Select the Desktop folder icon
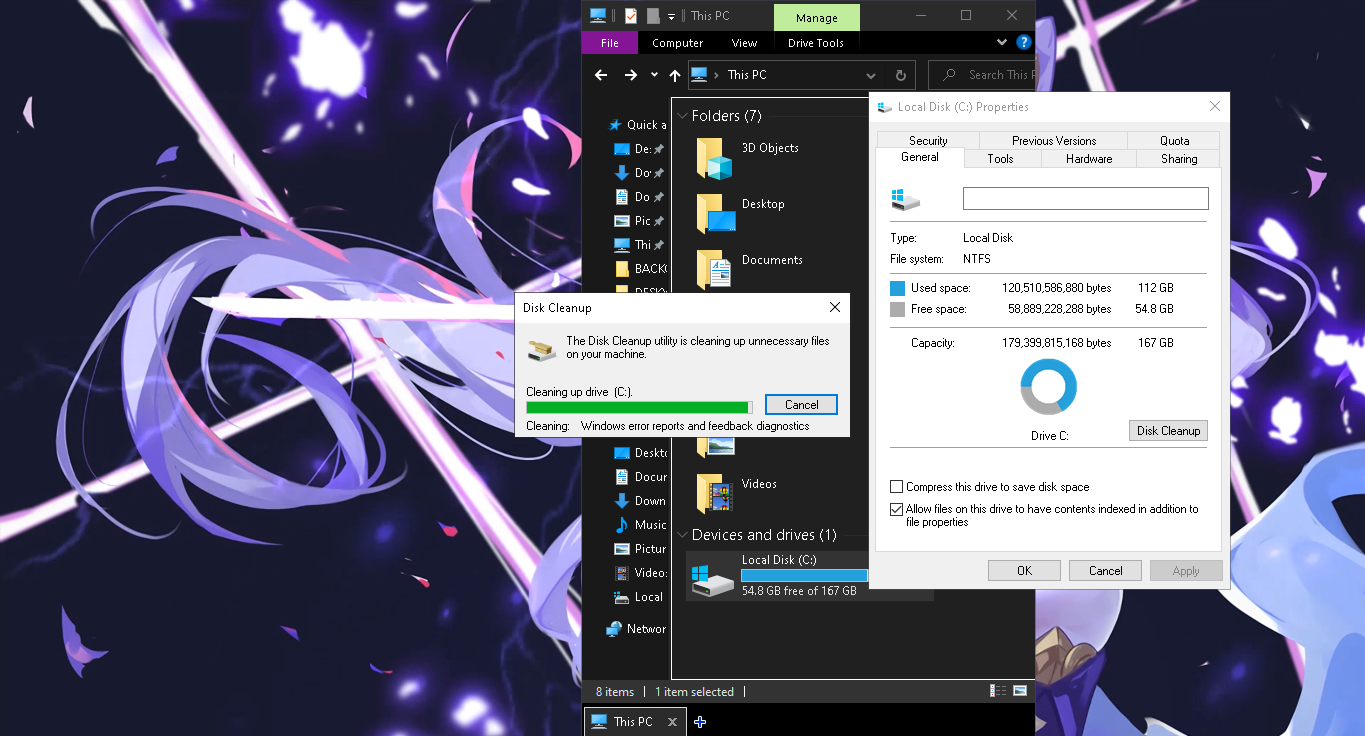The height and width of the screenshot is (736, 1365). [x=715, y=214]
